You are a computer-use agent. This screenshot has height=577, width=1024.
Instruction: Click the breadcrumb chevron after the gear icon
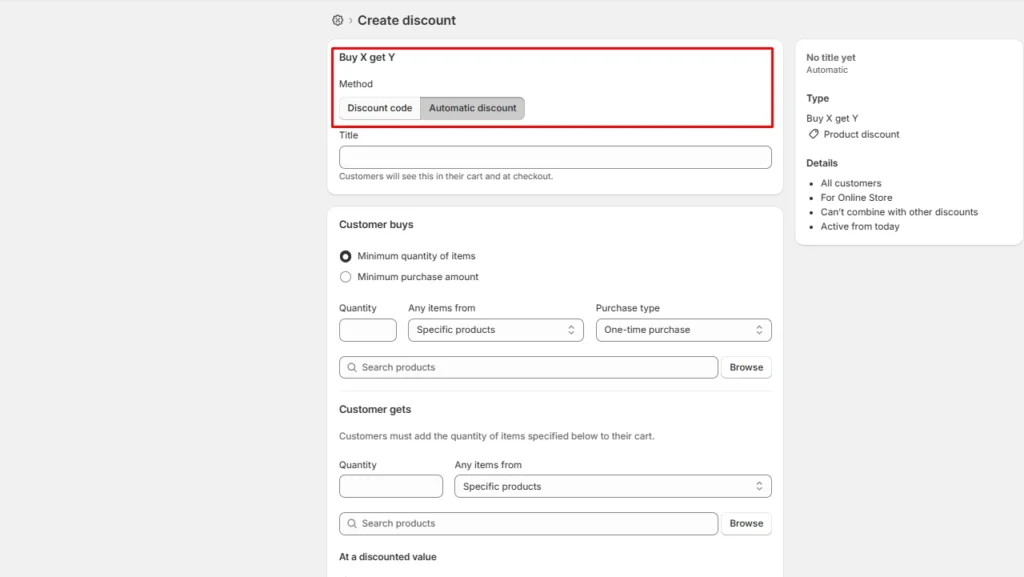[351, 20]
